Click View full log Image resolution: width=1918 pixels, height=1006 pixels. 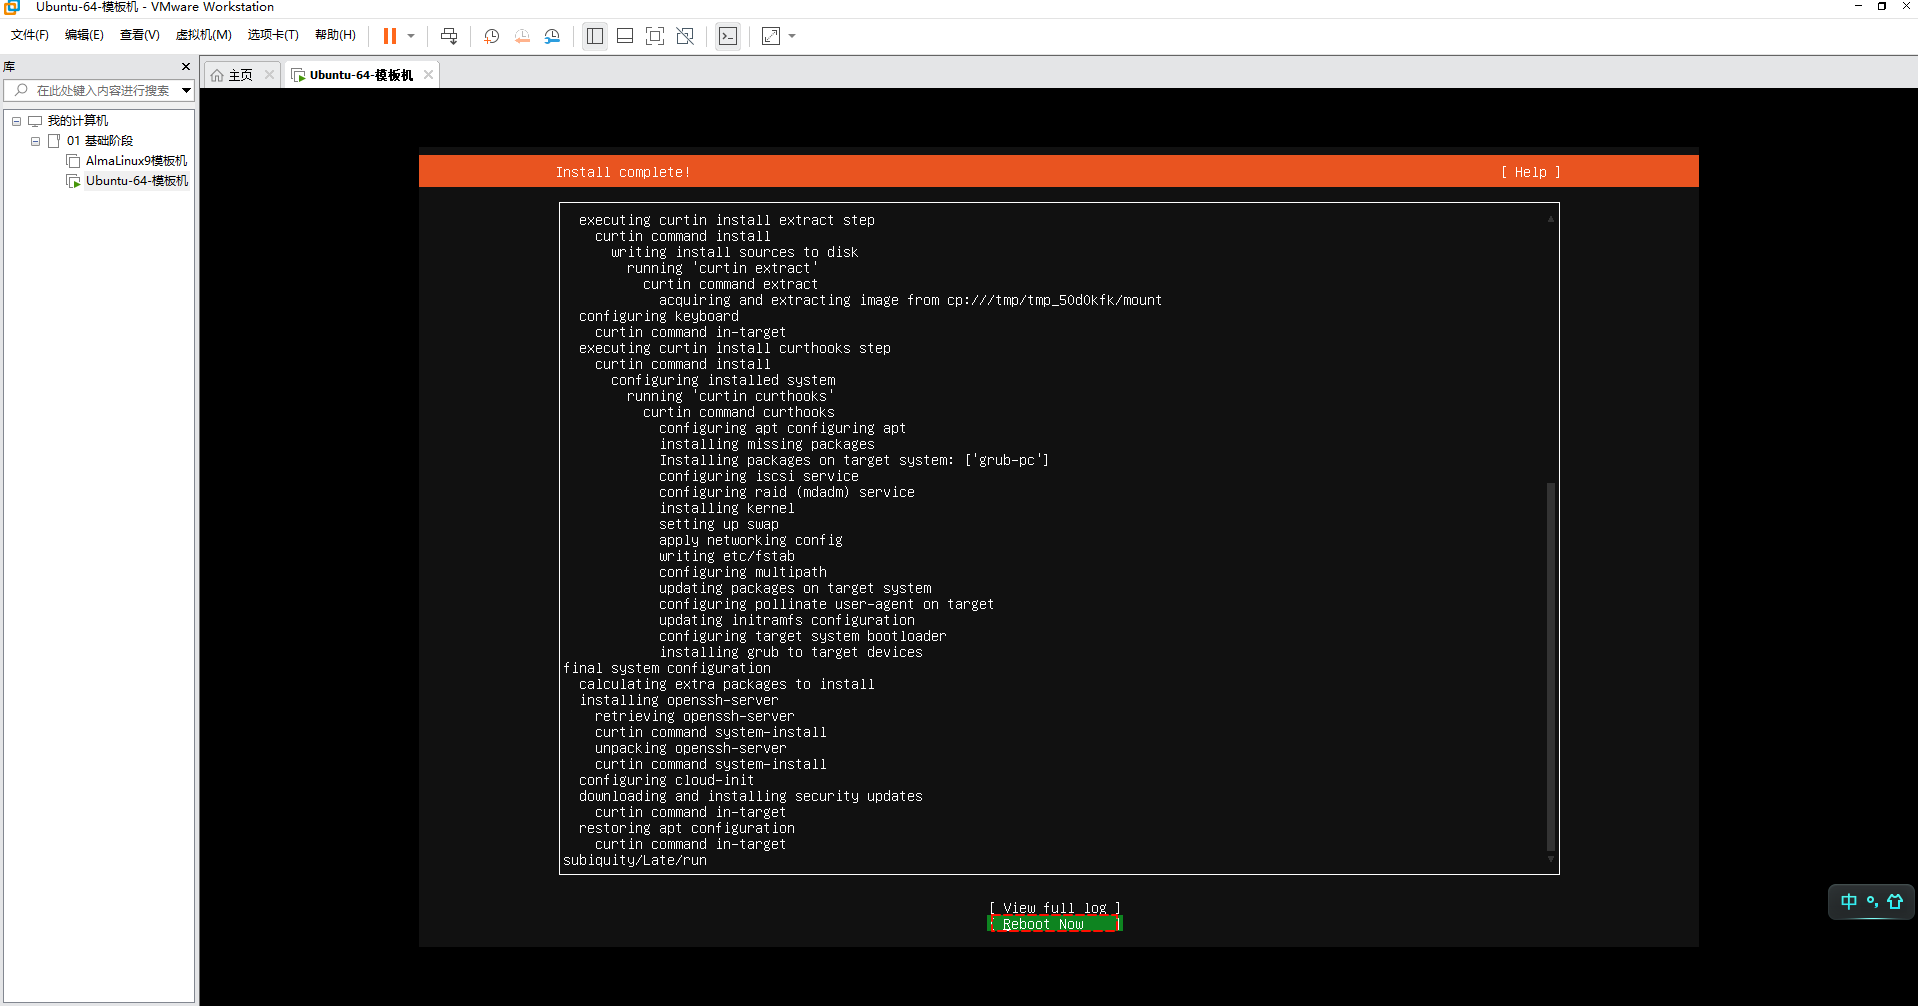click(1054, 908)
